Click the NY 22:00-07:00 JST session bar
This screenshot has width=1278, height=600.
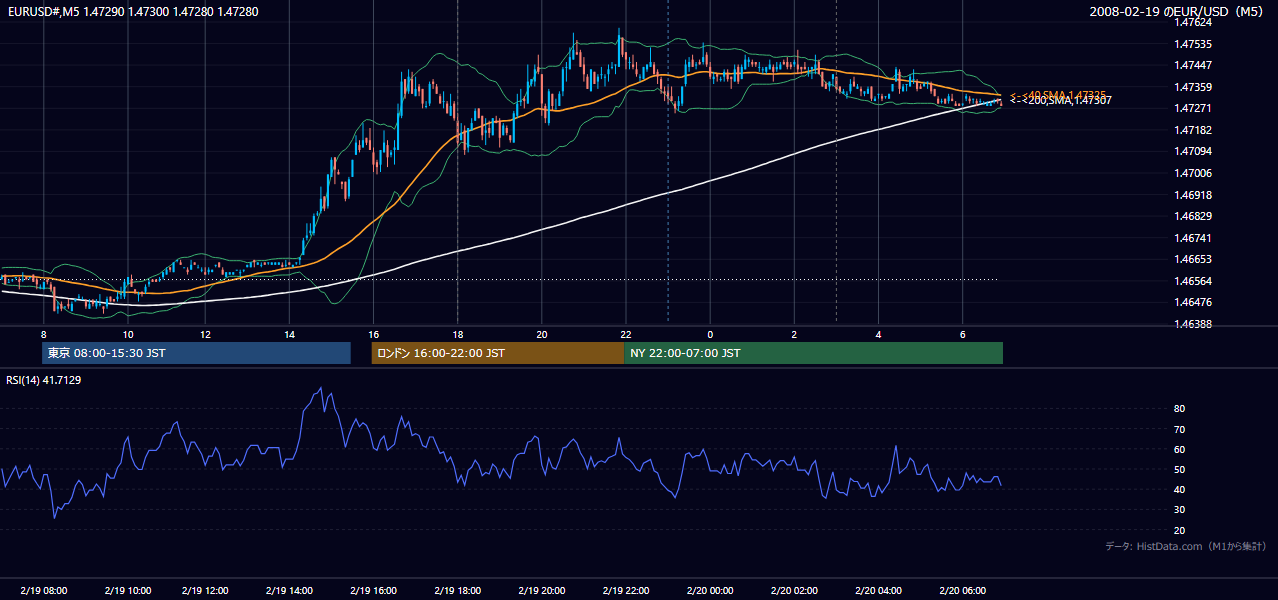click(x=813, y=353)
